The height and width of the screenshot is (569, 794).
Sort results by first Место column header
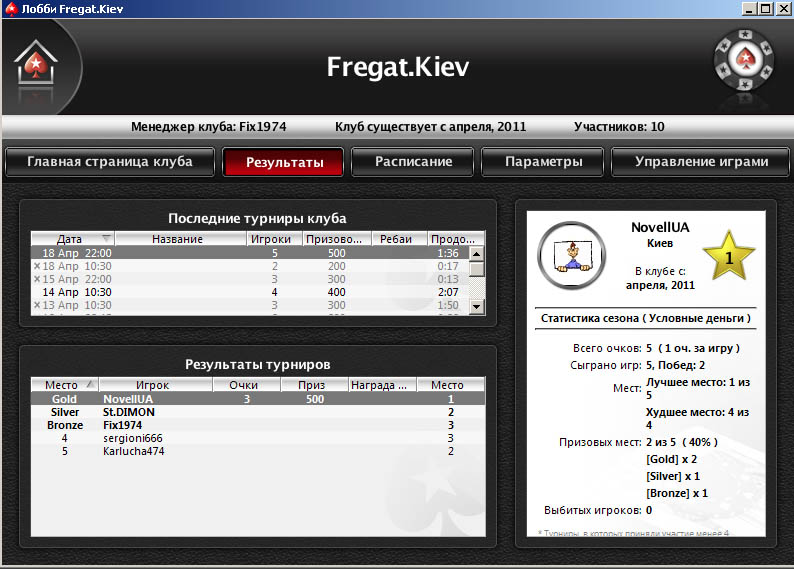coord(64,385)
